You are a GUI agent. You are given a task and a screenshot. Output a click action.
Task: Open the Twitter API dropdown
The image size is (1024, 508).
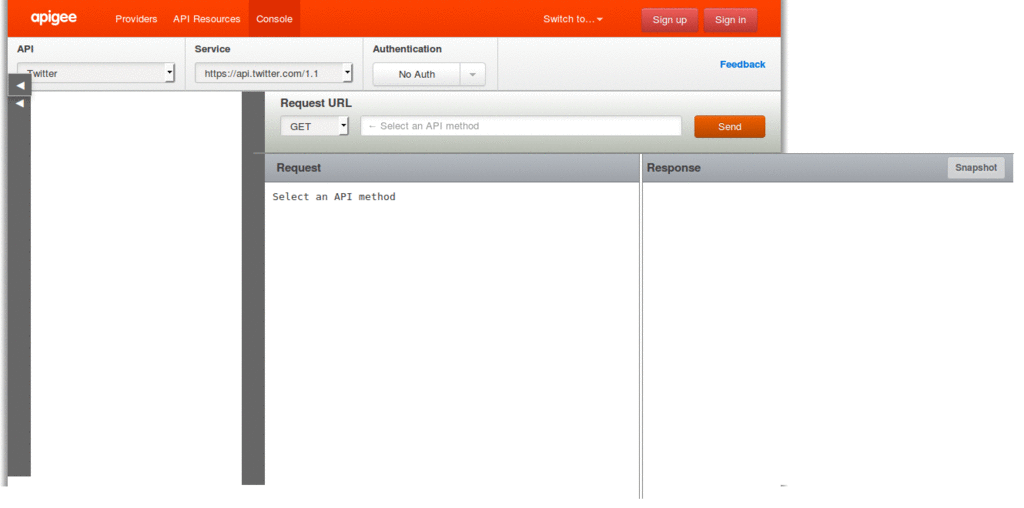click(96, 73)
